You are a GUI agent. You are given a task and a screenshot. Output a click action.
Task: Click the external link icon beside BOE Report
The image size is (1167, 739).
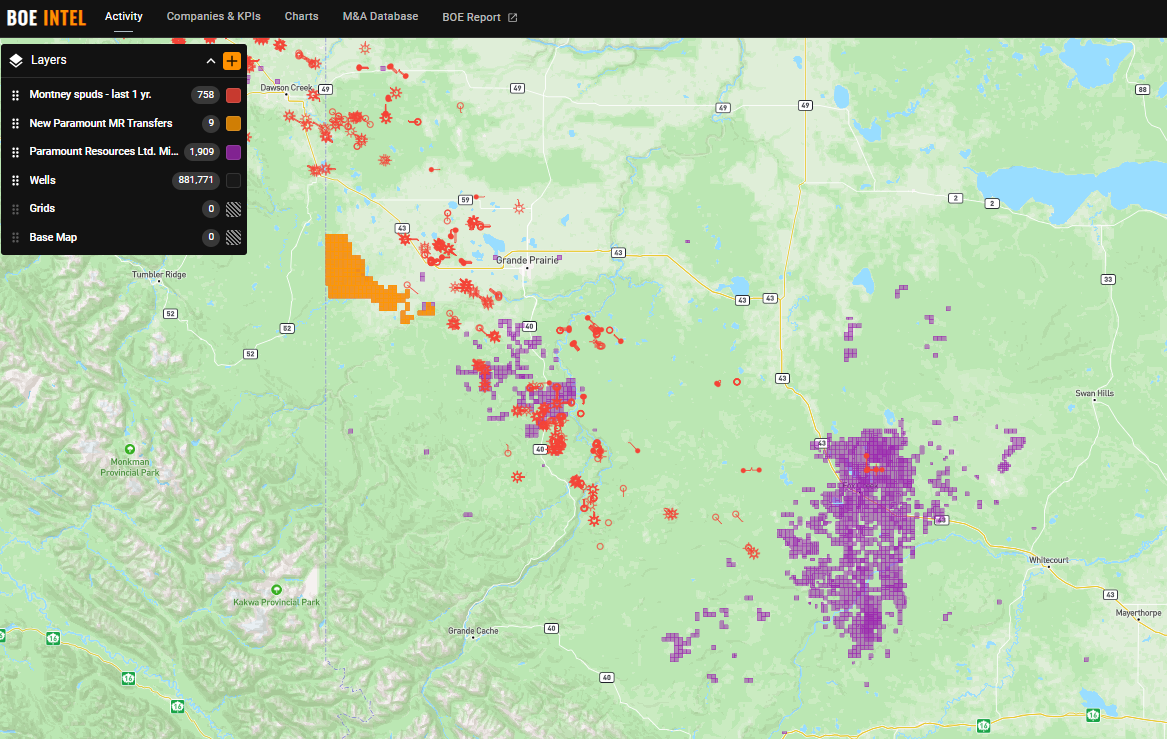[513, 17]
